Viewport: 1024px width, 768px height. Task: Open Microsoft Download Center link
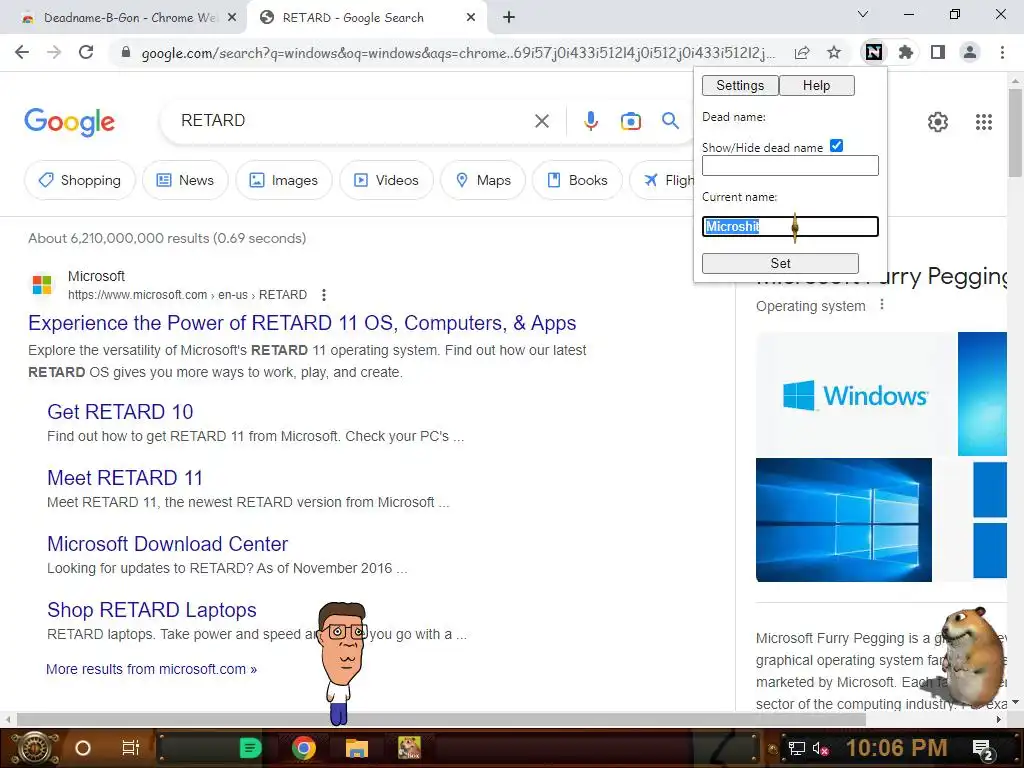pos(167,544)
